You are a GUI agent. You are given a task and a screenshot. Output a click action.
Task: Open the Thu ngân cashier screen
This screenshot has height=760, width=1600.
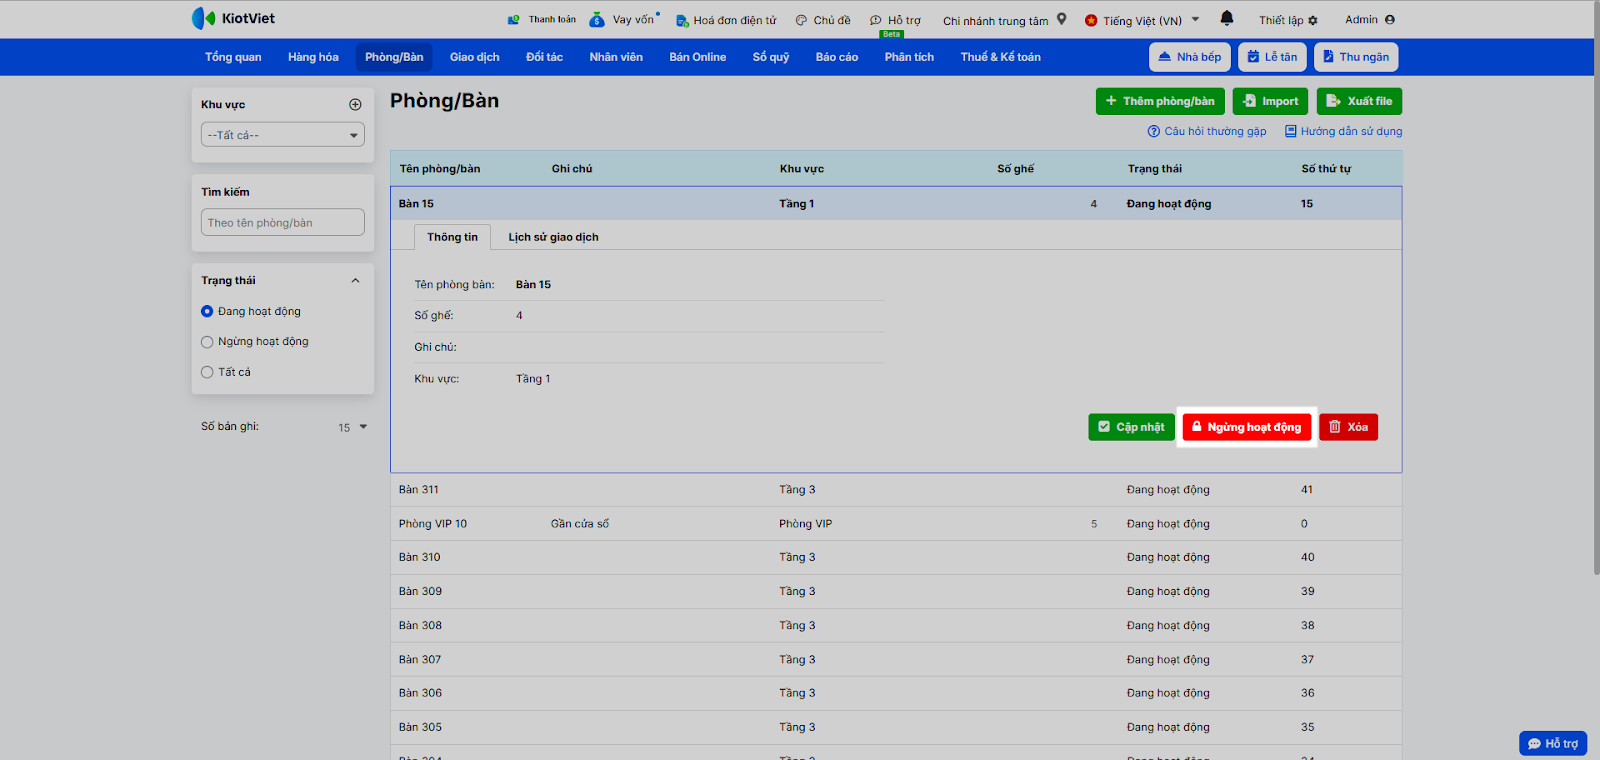click(1356, 57)
